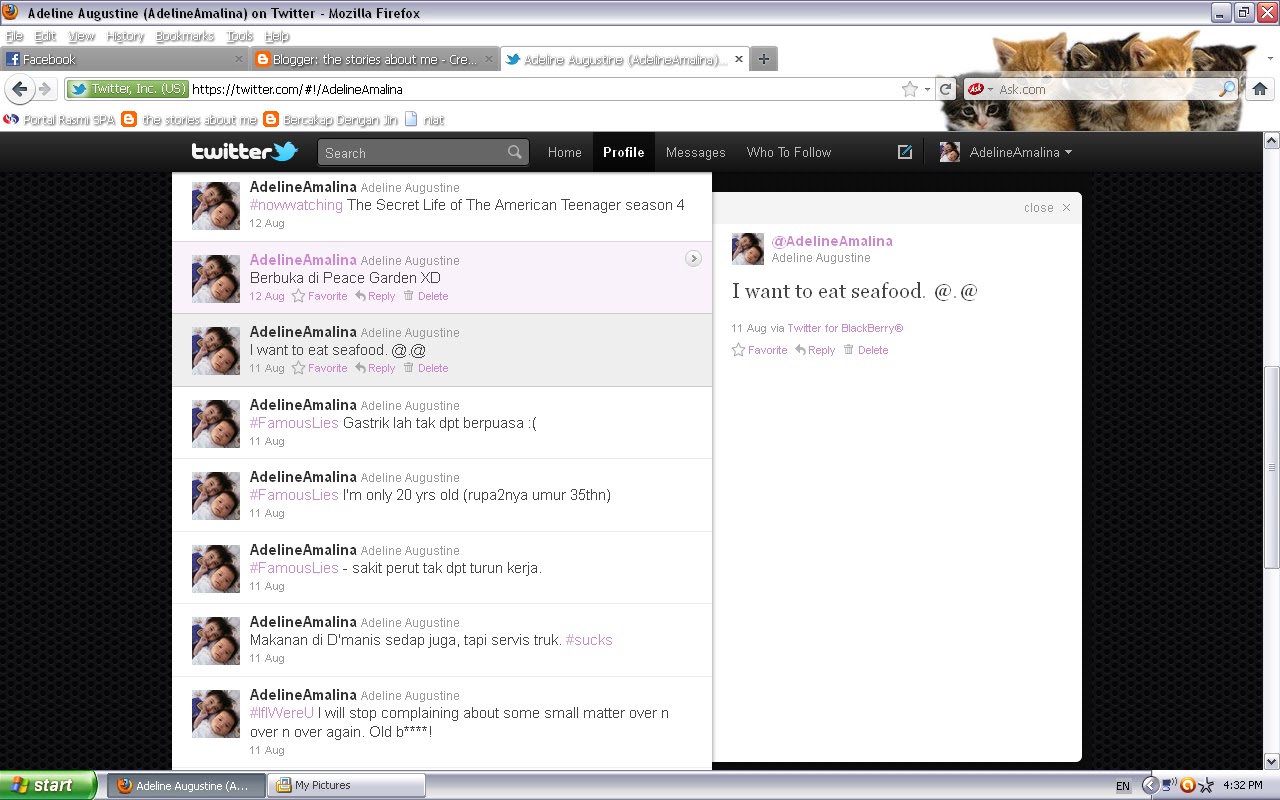Screen dimensions: 1280x800
Task: Open the niat bookmark
Action: tap(424, 119)
